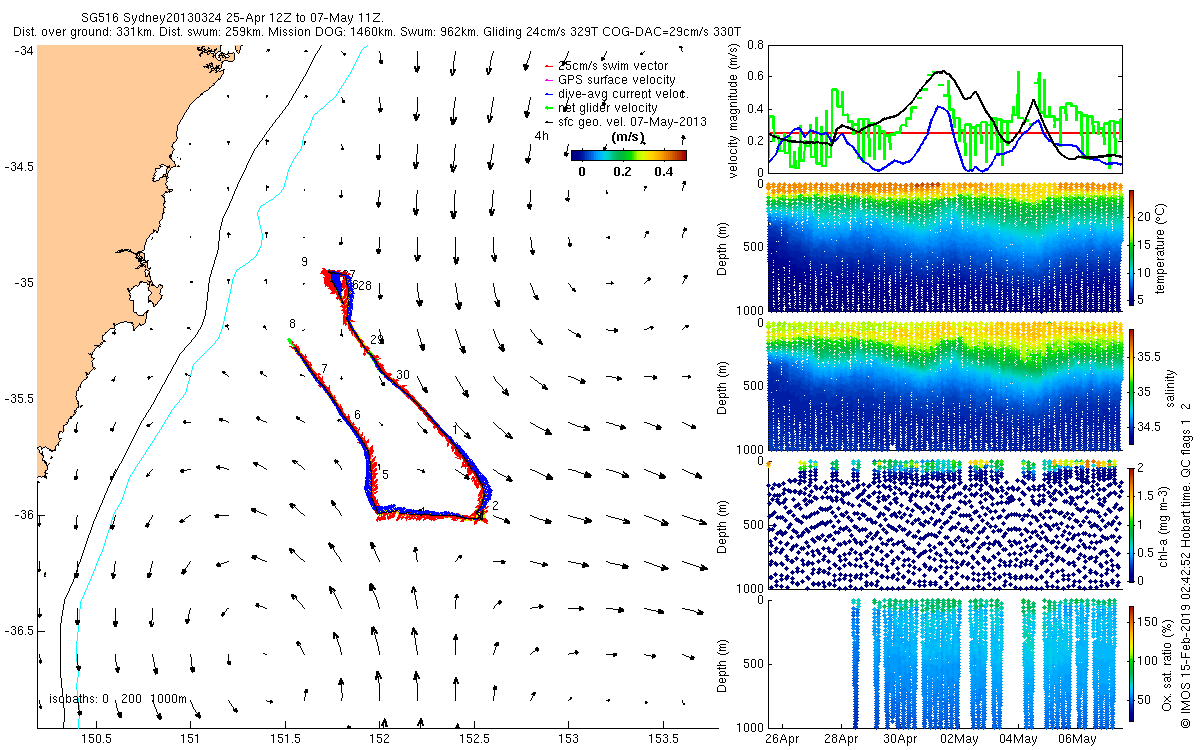Click the 'chl-a (mg m-3)' colorbar label
This screenshot has height=750, width=1200.
(1164, 526)
